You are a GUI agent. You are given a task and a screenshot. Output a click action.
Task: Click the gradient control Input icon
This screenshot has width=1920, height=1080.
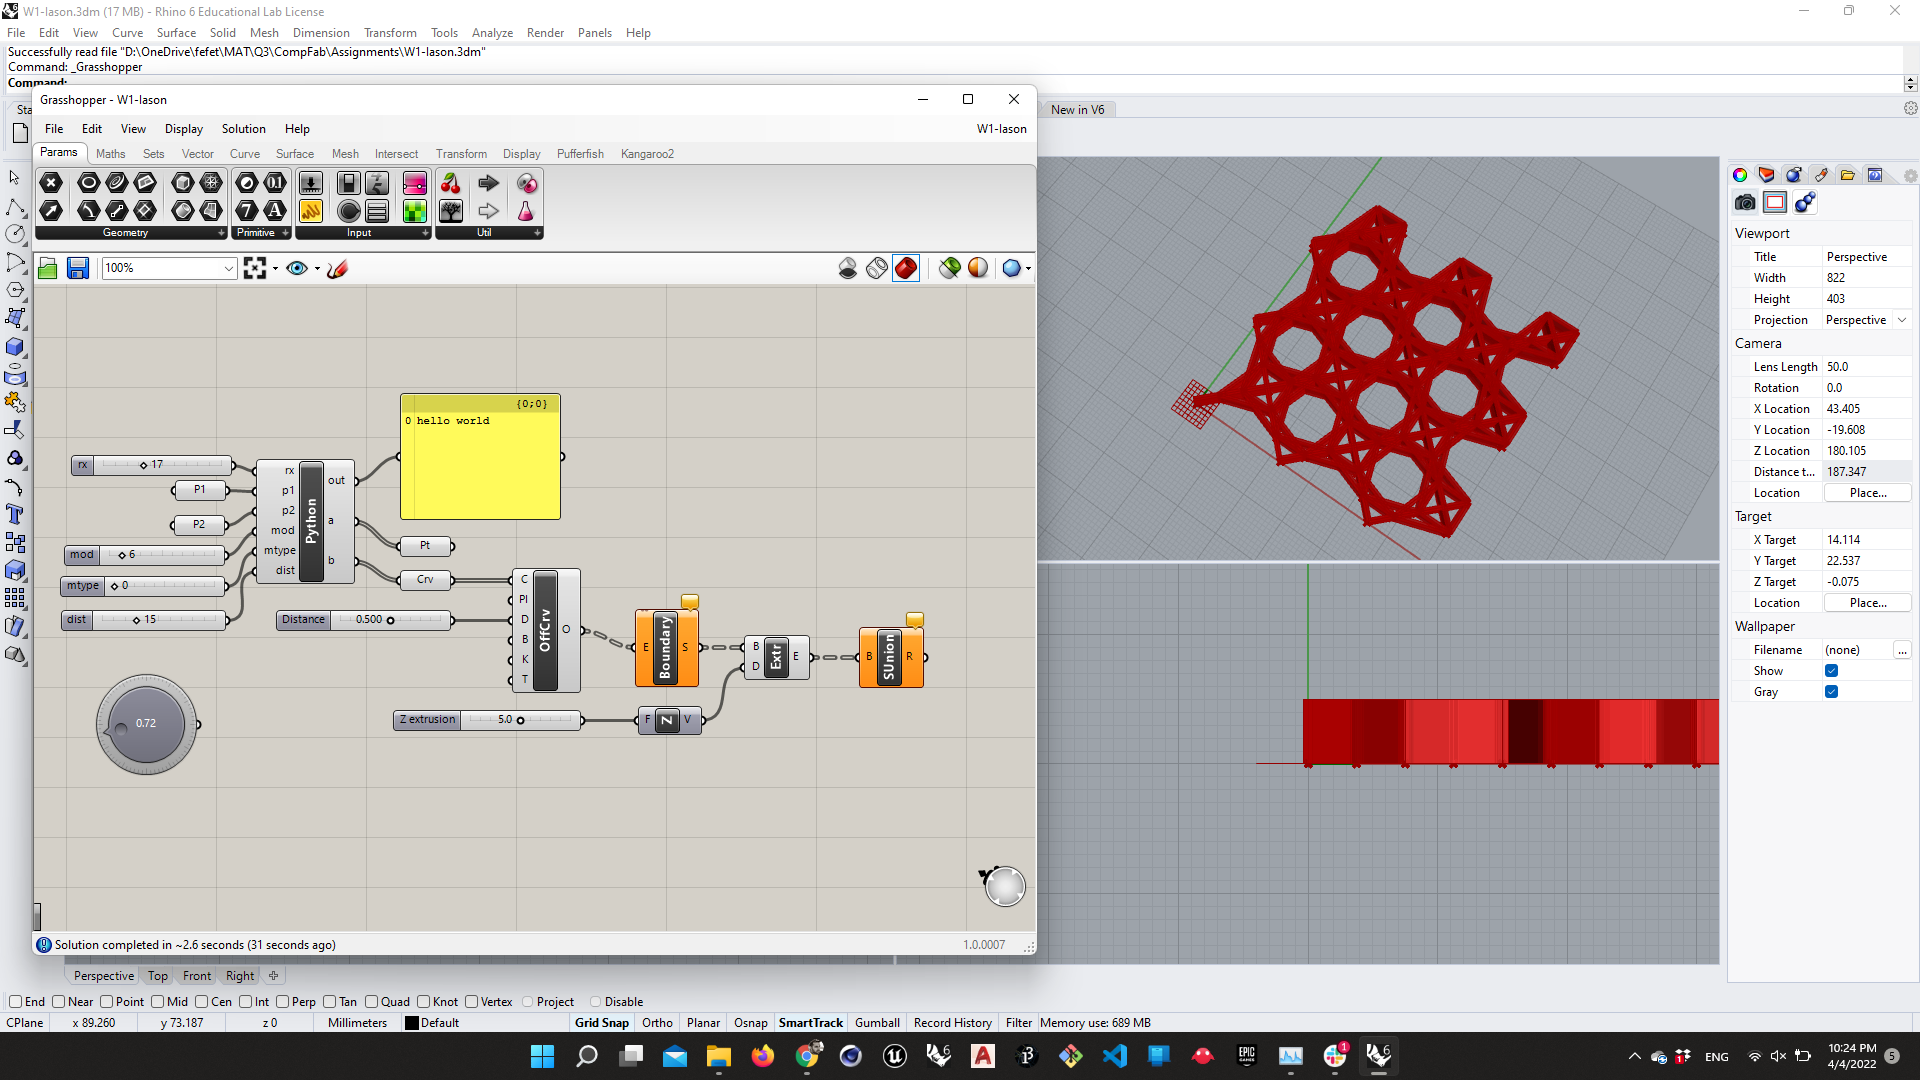point(414,183)
